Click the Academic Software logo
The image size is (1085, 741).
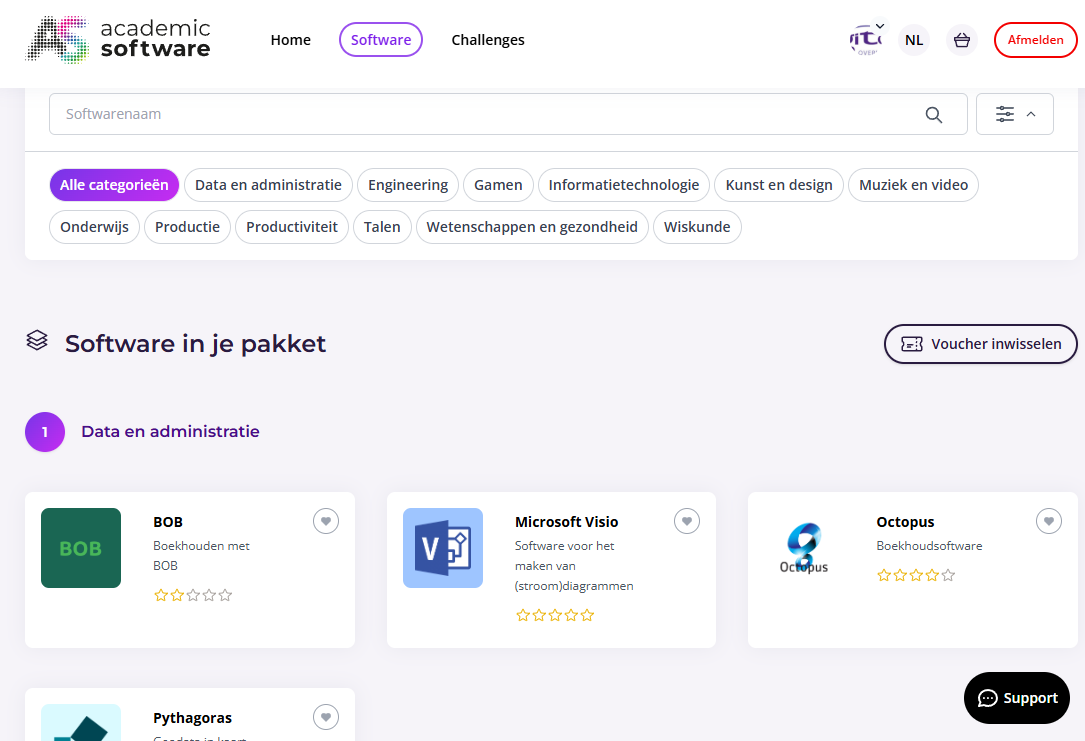[x=118, y=39]
